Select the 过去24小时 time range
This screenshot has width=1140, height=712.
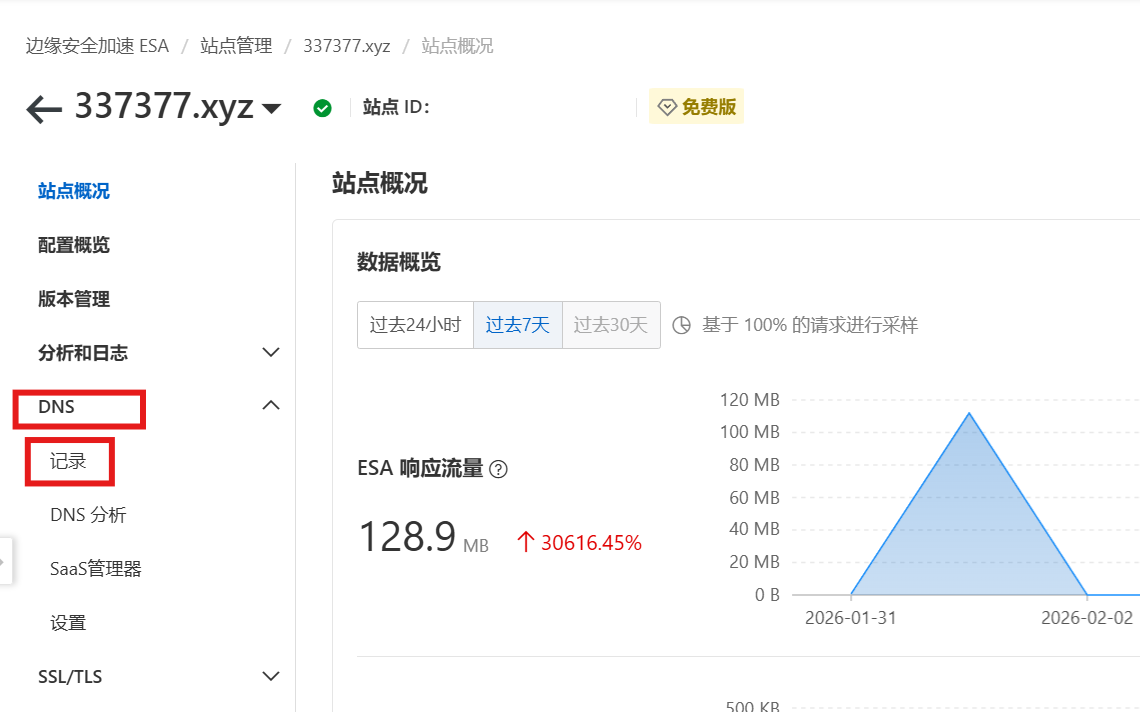click(415, 325)
